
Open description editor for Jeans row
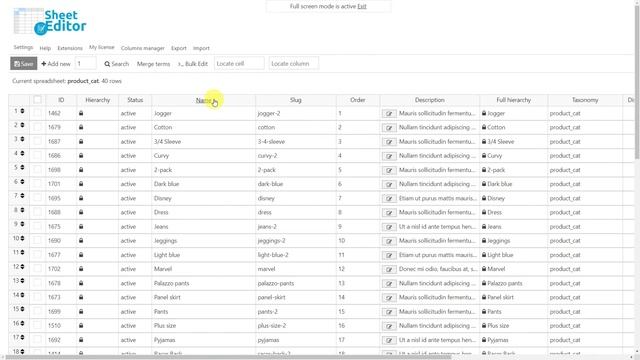click(x=389, y=227)
